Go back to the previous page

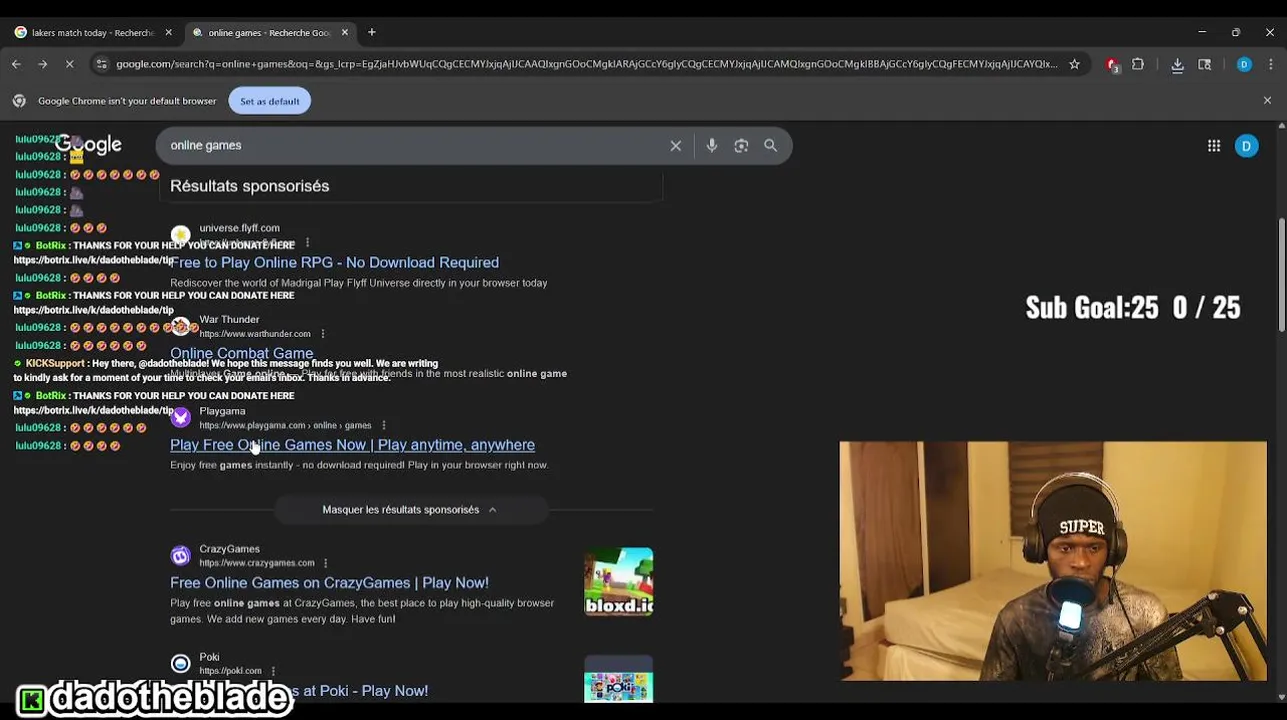tap(16, 64)
